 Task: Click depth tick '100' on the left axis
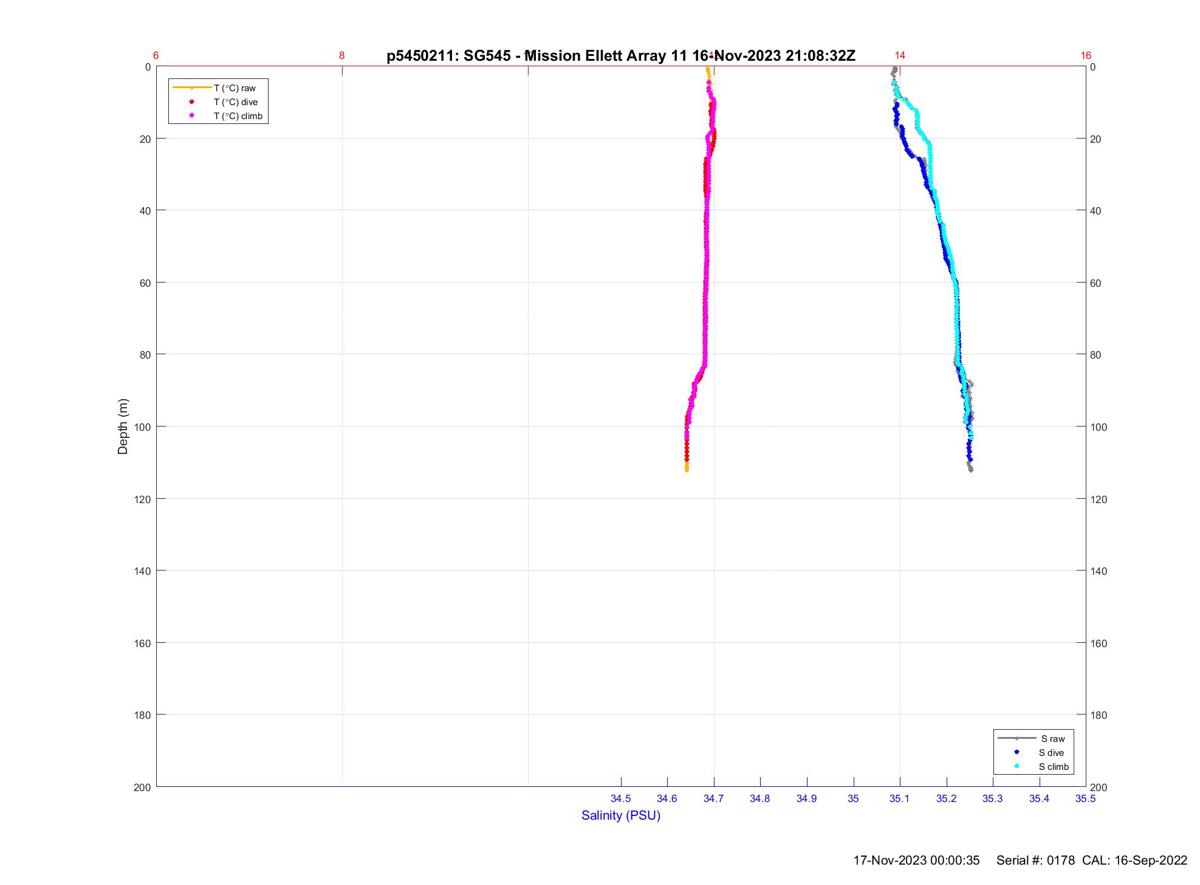(x=142, y=427)
